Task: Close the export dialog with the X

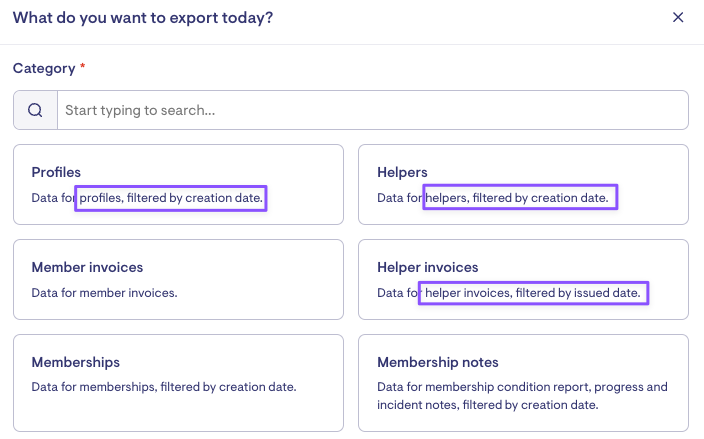Action: tap(678, 17)
